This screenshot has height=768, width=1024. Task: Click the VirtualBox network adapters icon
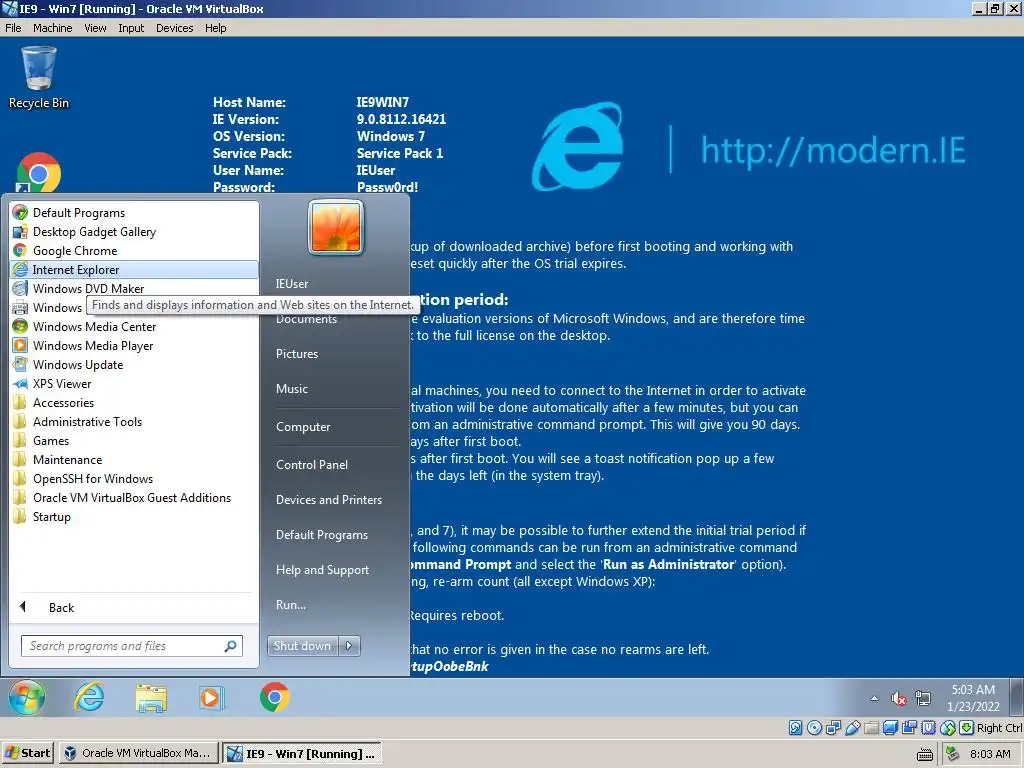point(833,728)
